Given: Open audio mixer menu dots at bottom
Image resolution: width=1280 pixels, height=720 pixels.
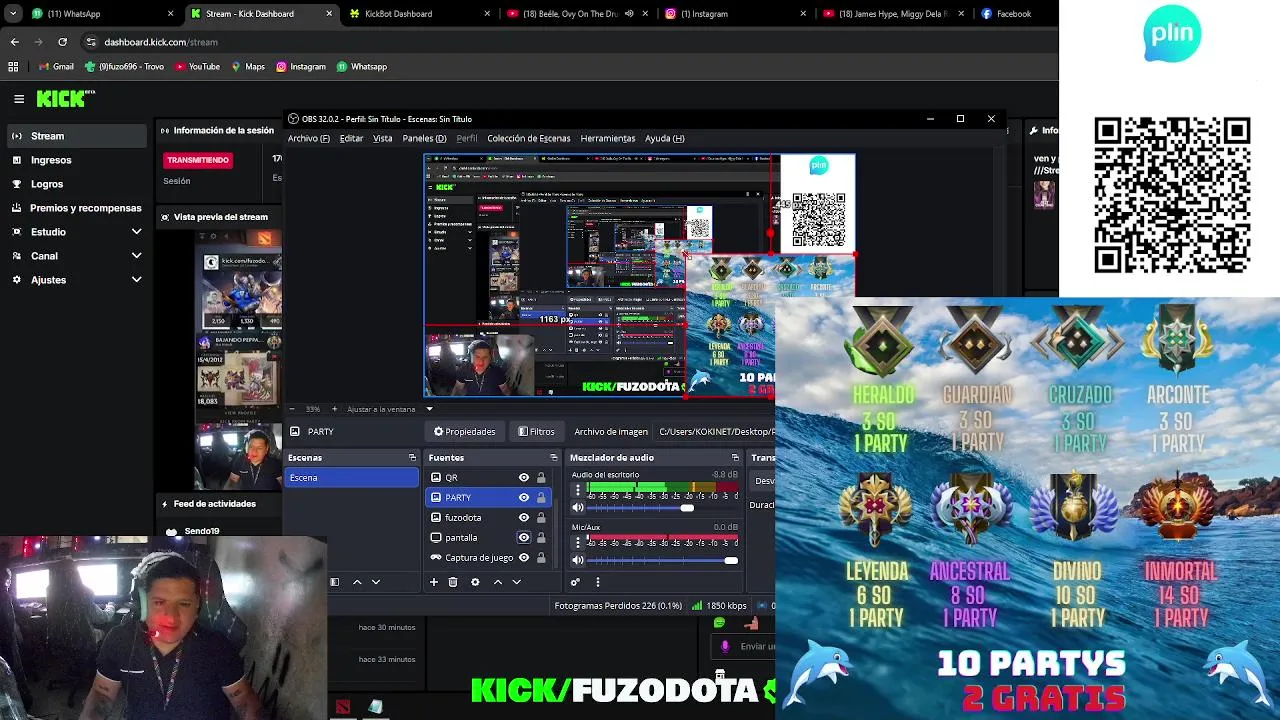Looking at the screenshot, I should (597, 582).
